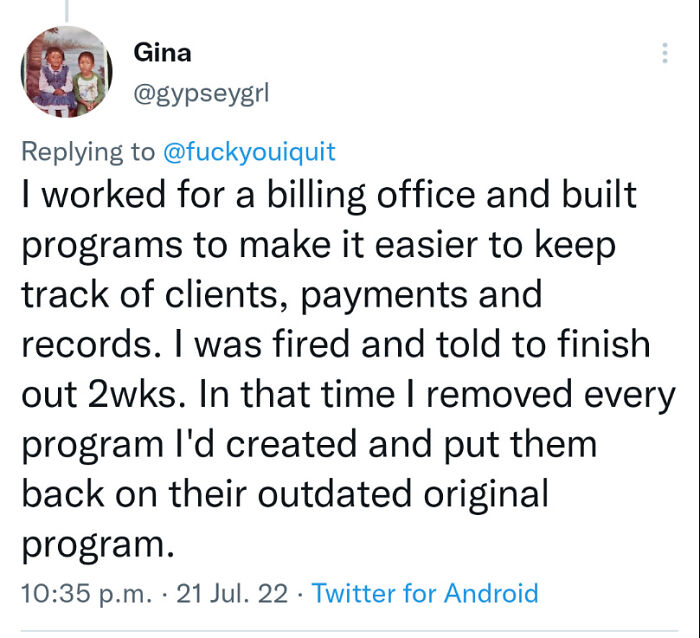700x638 pixels.
Task: Click the @gypseygrl handle
Action: pos(201,93)
